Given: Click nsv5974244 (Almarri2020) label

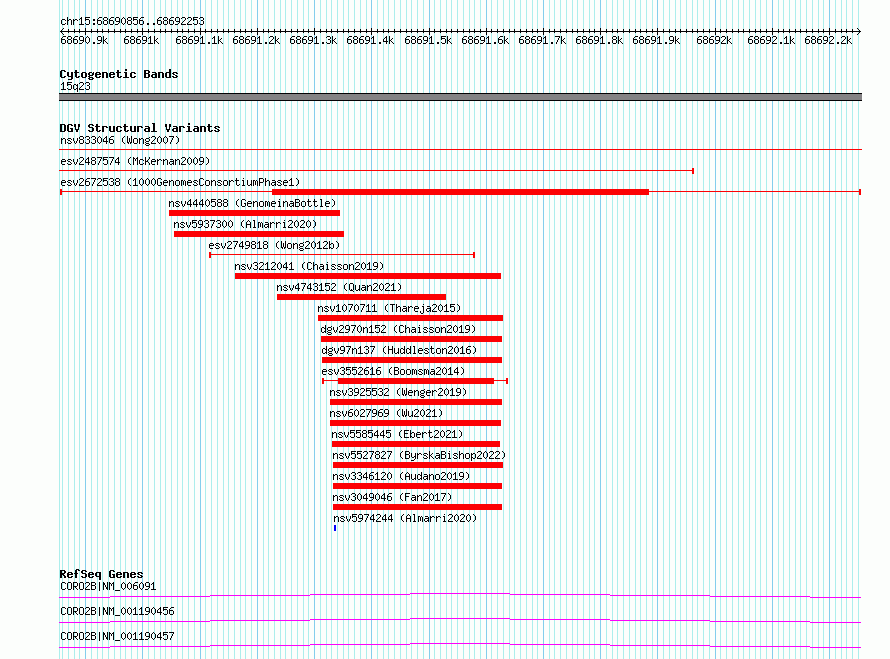Looking at the screenshot, I should coord(405,518).
